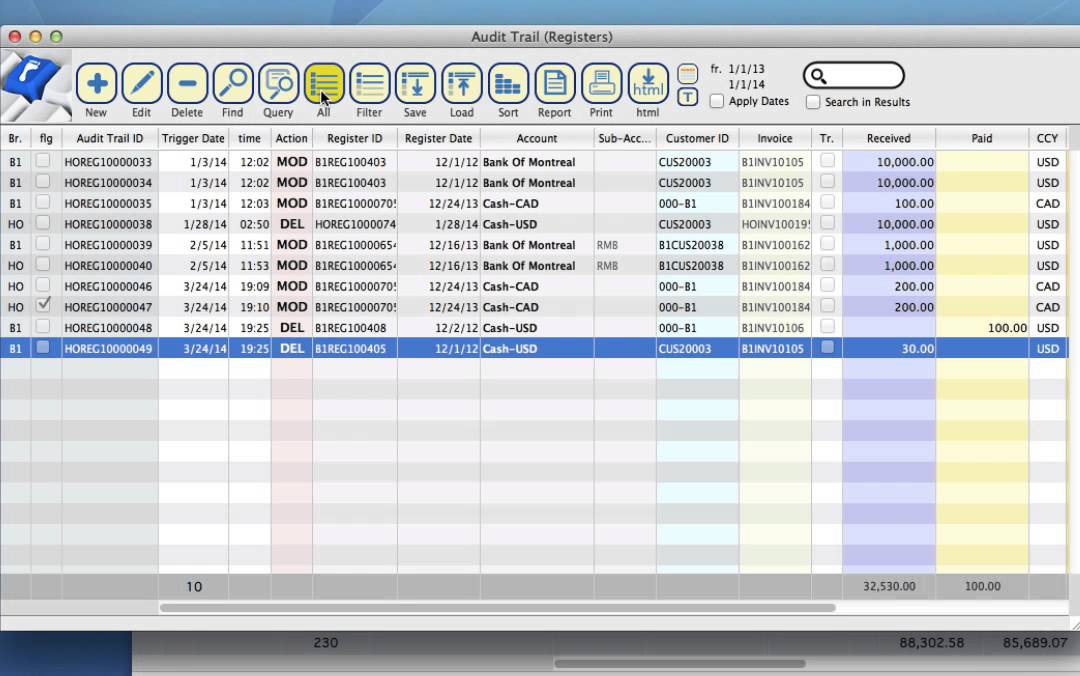This screenshot has width=1080, height=676.
Task: Click Register ID HOREG1000074 cell
Action: click(355, 224)
